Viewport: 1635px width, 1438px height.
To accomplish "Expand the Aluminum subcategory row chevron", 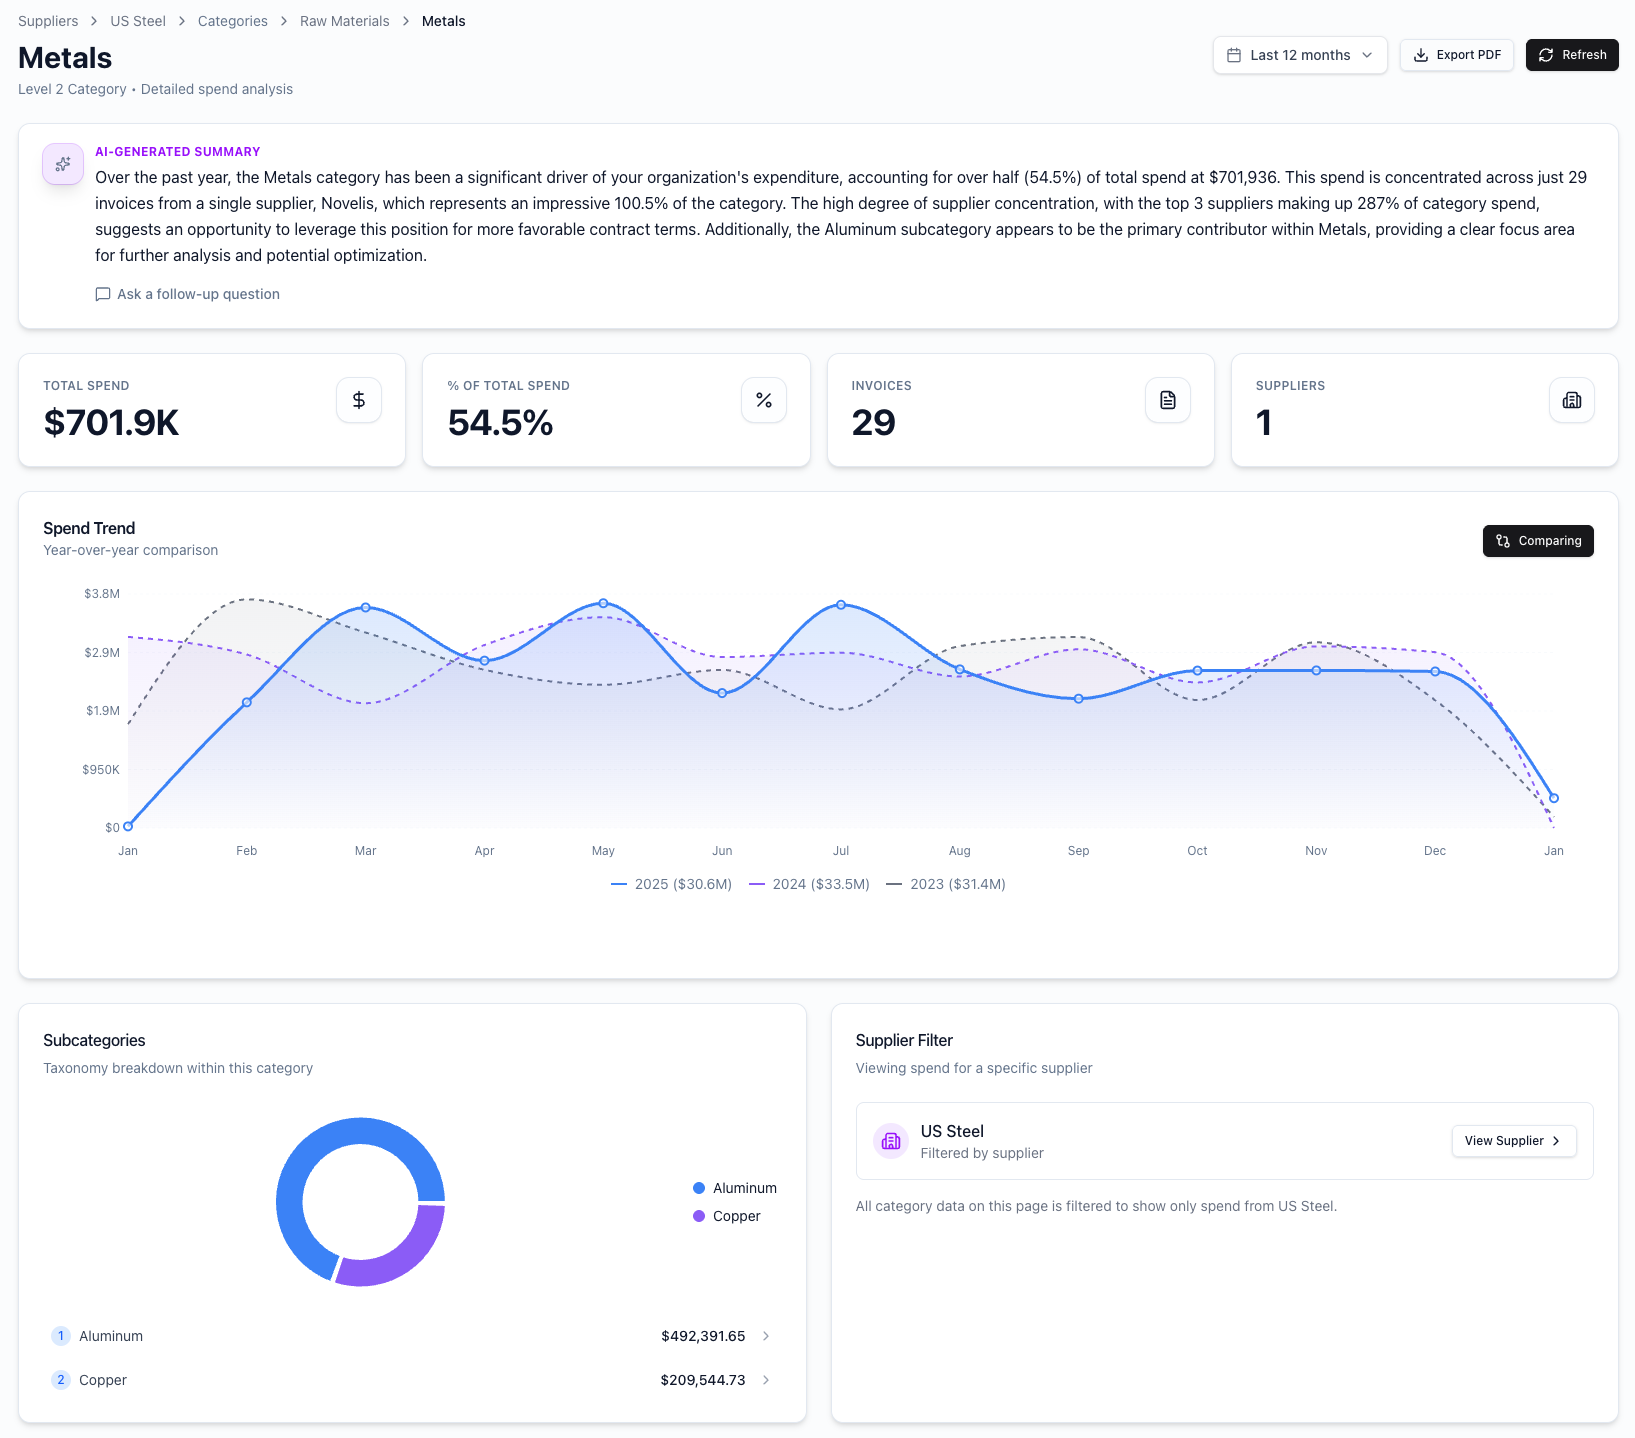I will point(766,1336).
